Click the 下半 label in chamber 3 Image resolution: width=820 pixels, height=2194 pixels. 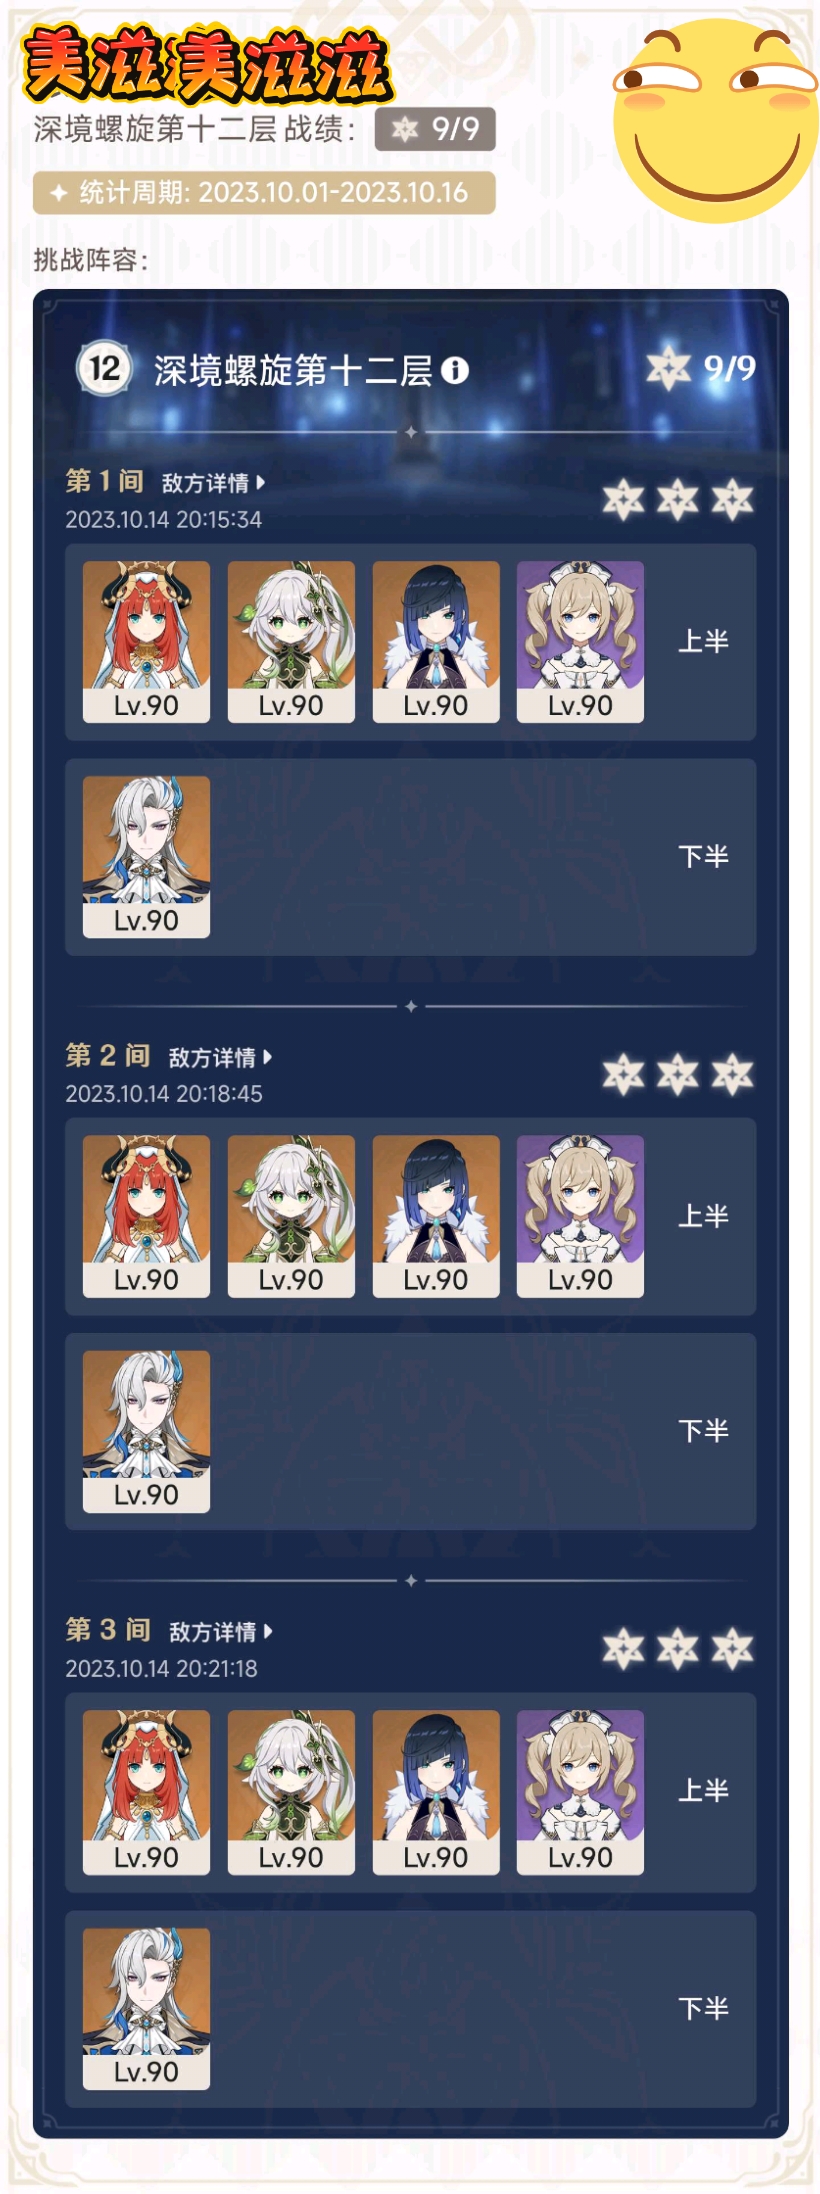tap(703, 2008)
